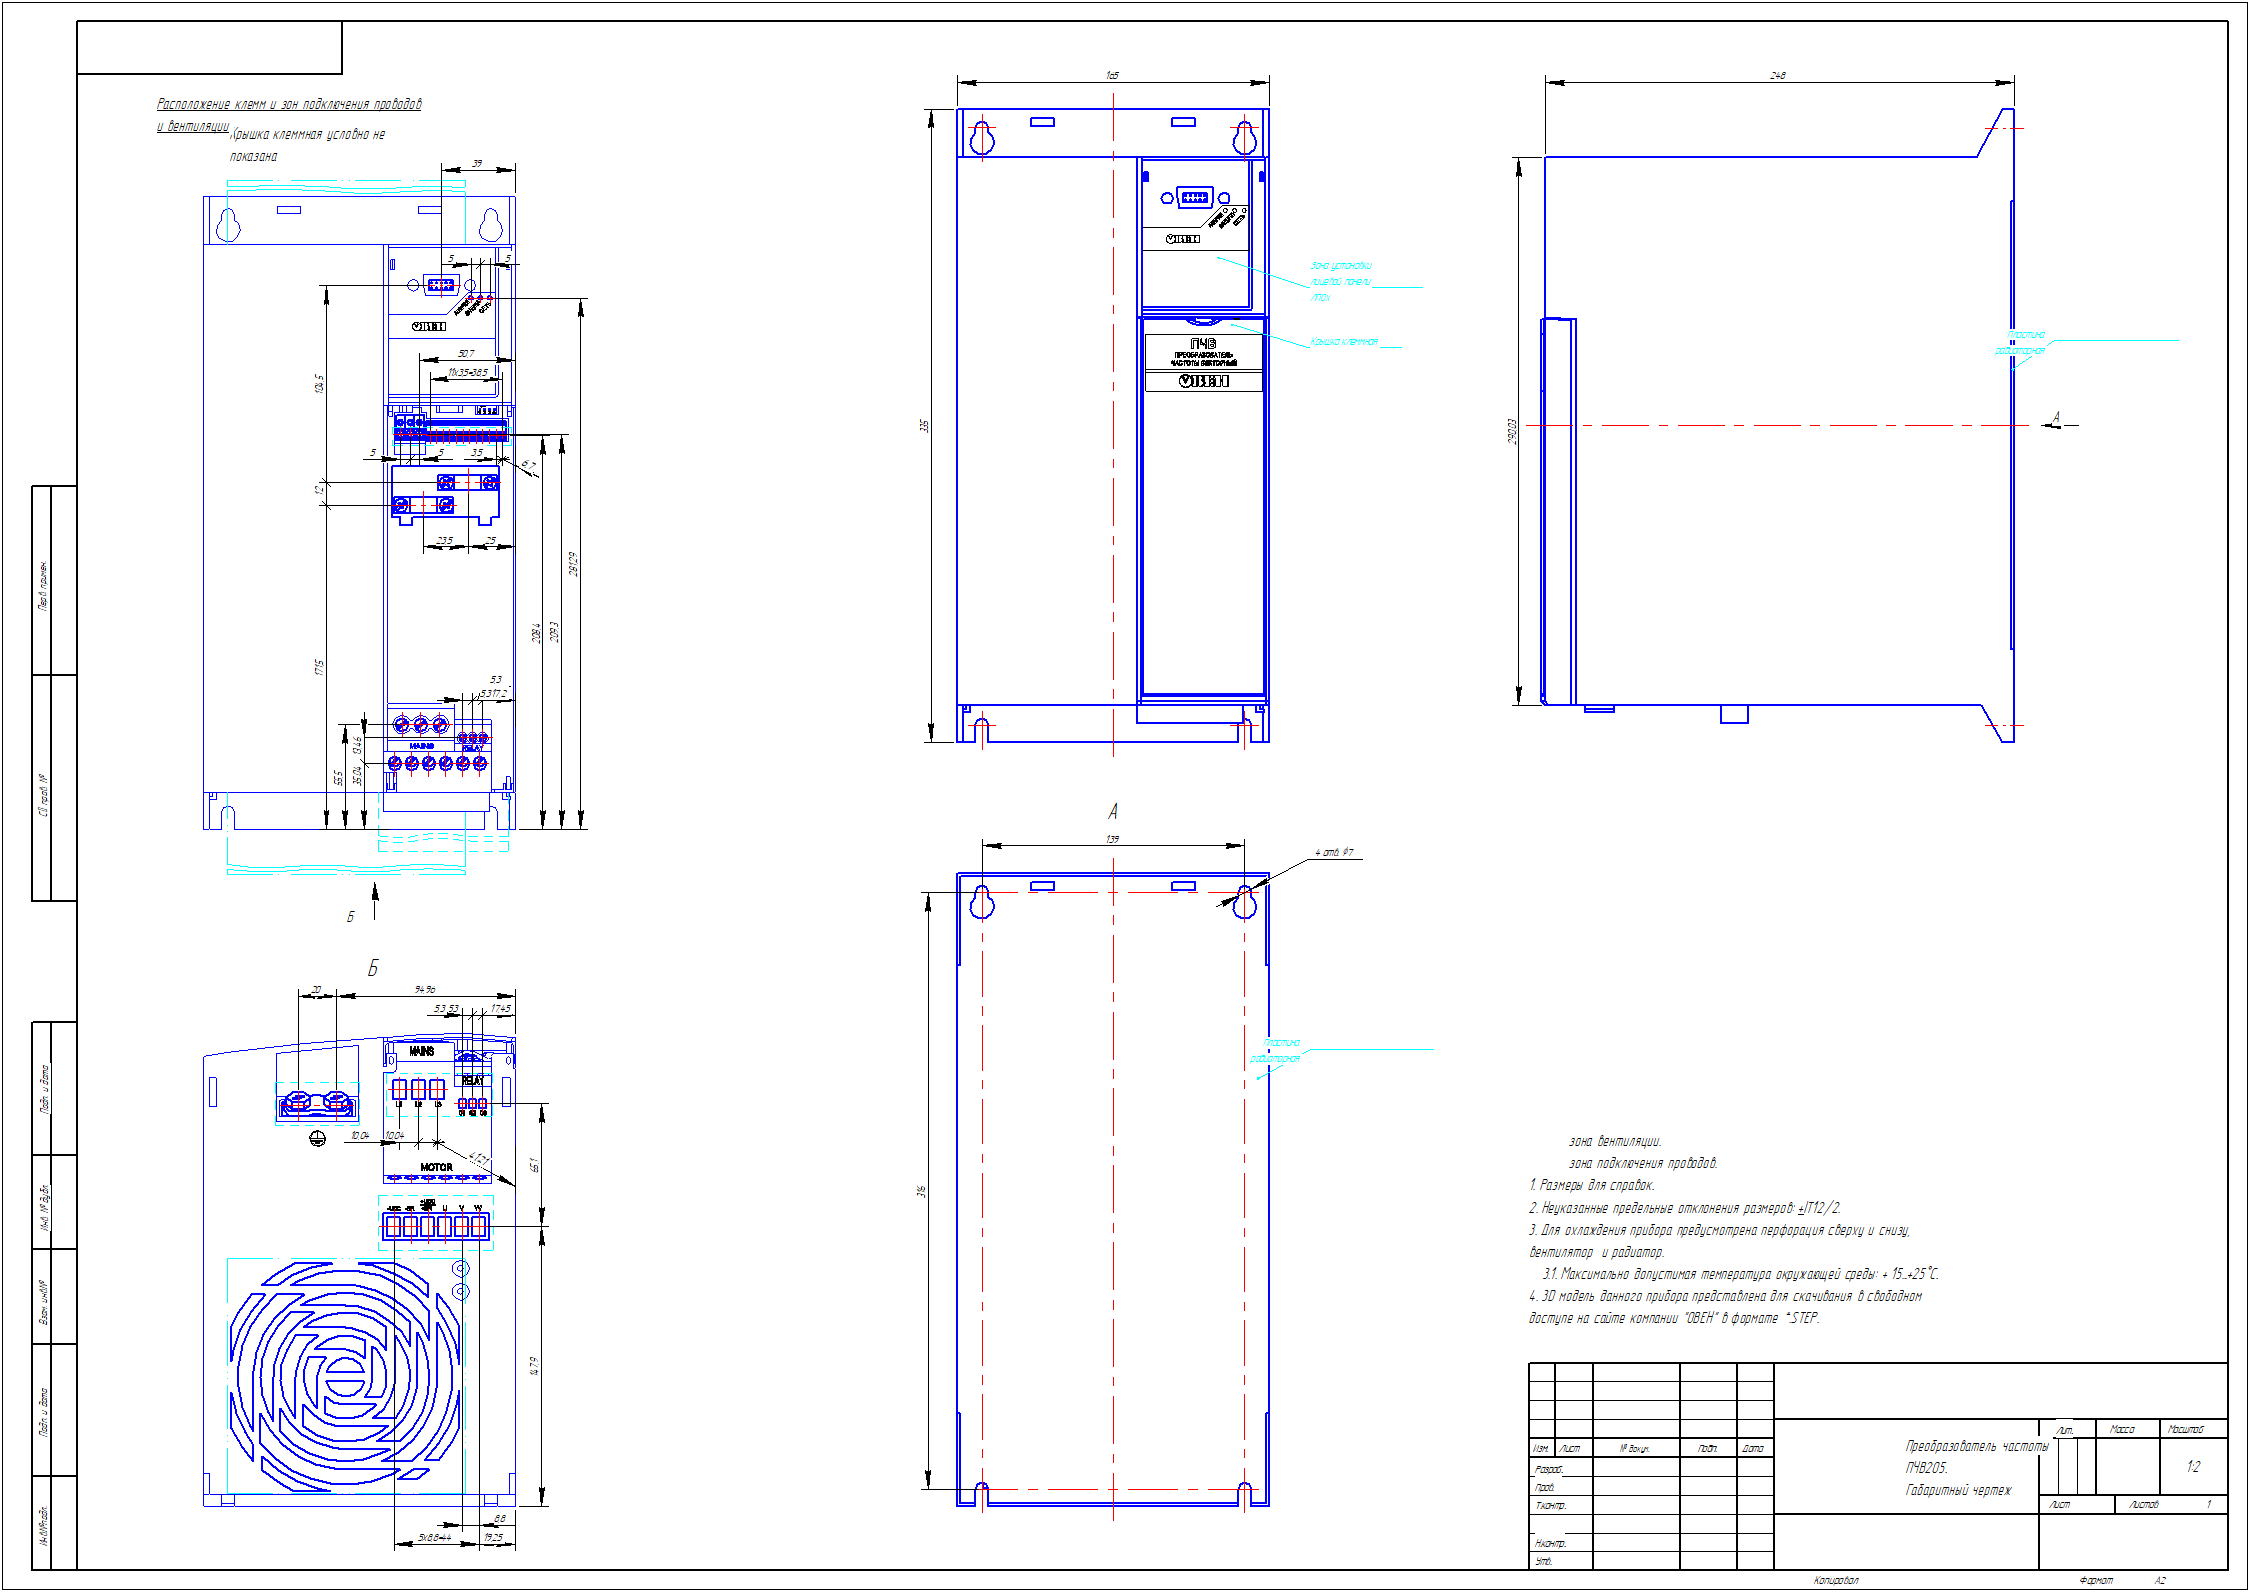
Task: Click the protective earth ground symbol
Action: coord(318,1138)
